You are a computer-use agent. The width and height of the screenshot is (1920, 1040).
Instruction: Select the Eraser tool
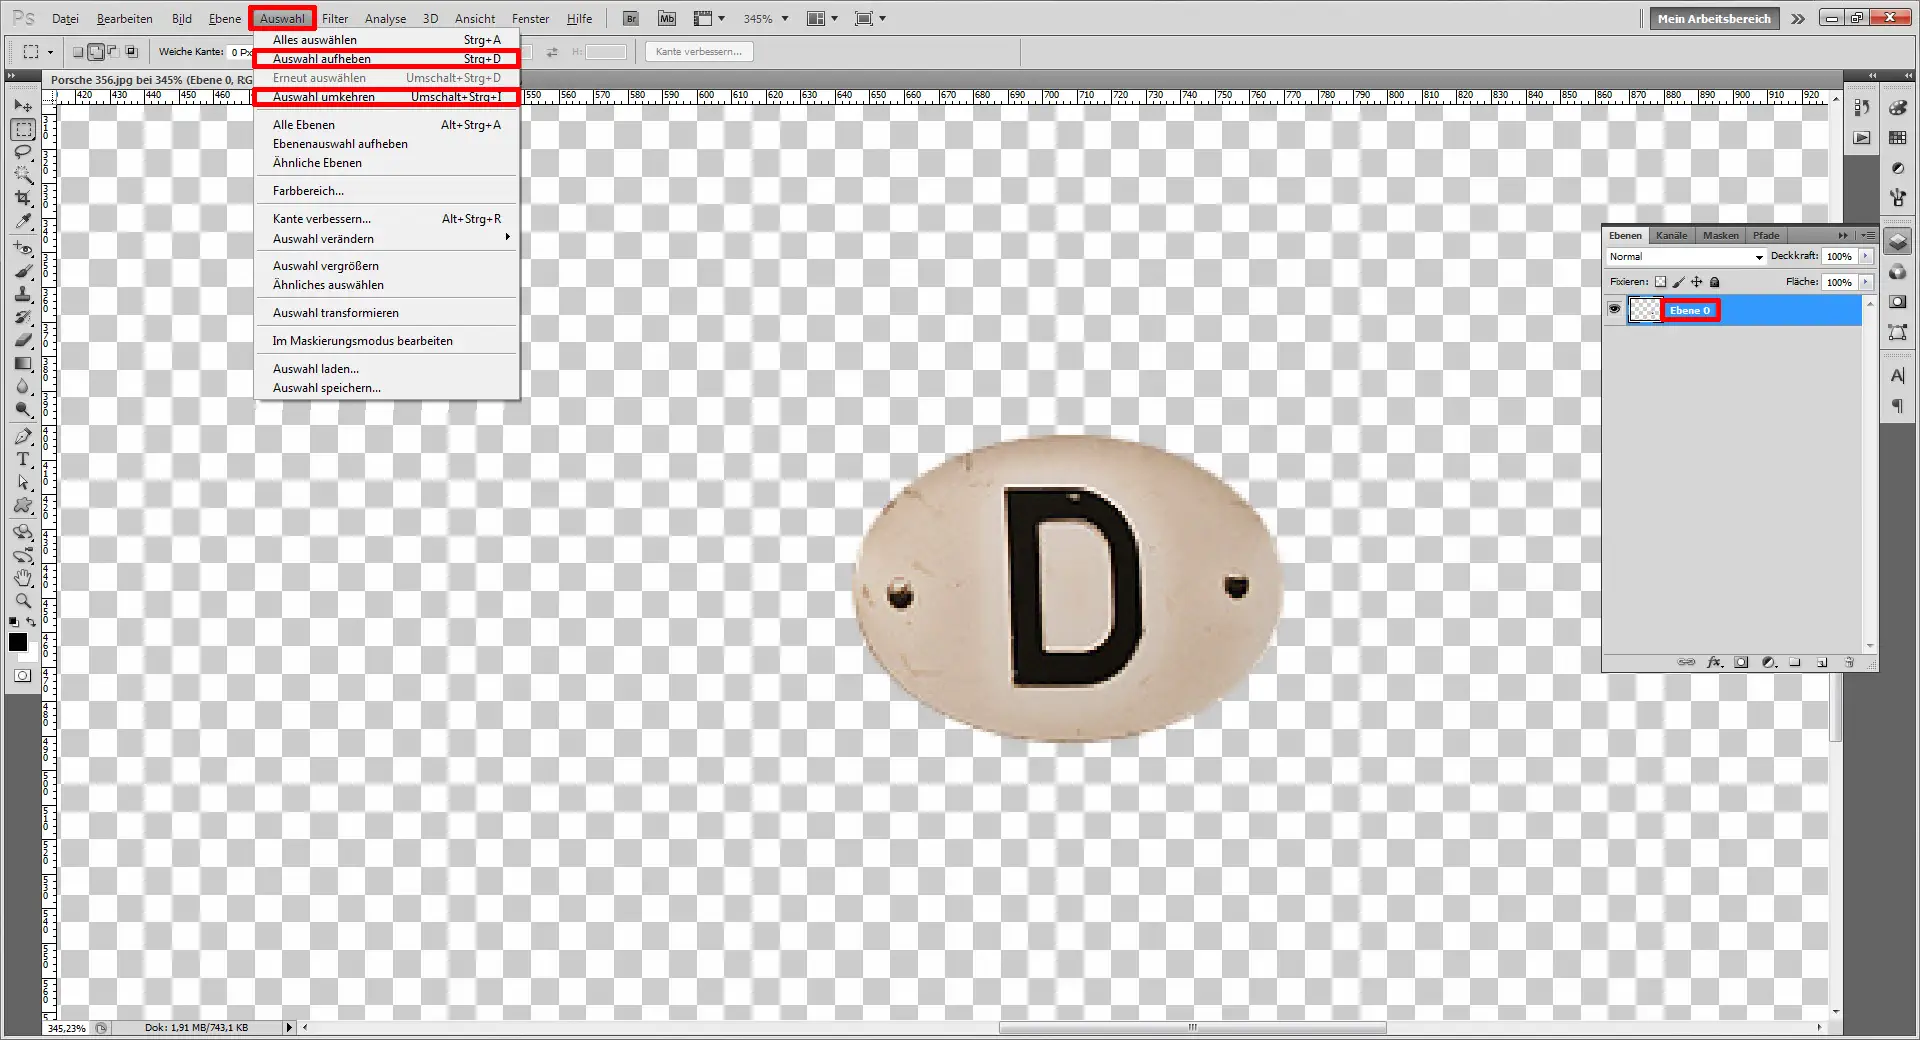click(x=23, y=340)
